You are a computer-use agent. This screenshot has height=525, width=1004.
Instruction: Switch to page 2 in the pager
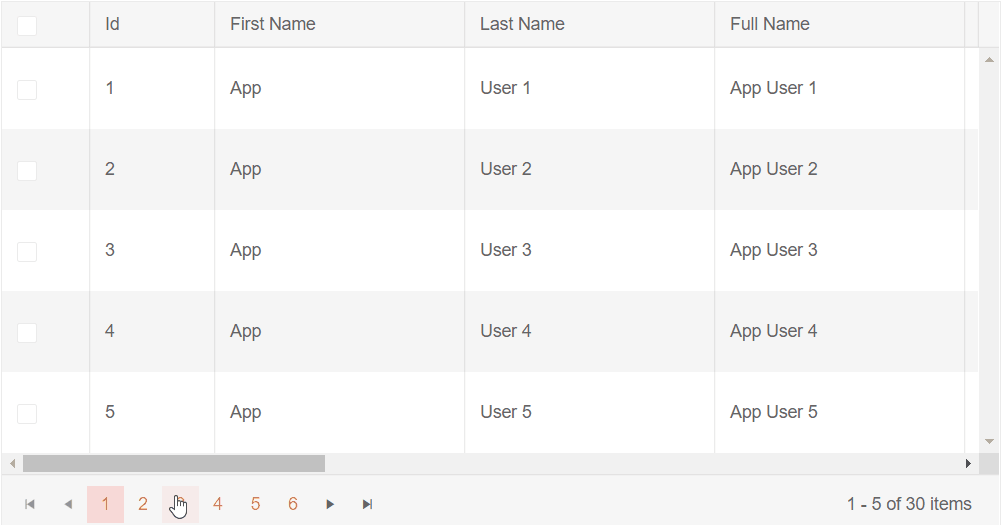(x=143, y=505)
